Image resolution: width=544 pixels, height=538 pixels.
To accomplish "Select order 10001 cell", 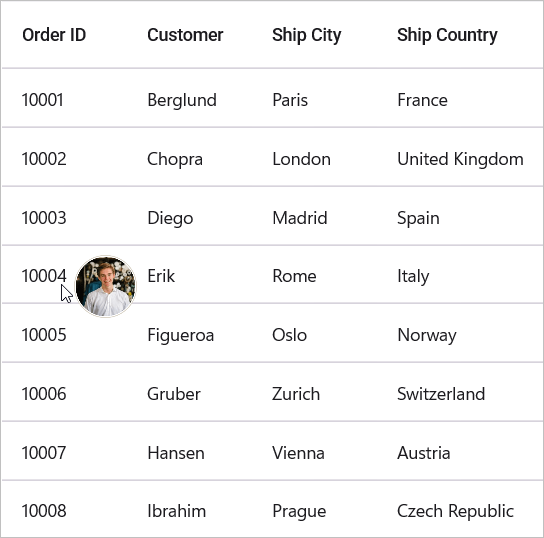I will [43, 100].
